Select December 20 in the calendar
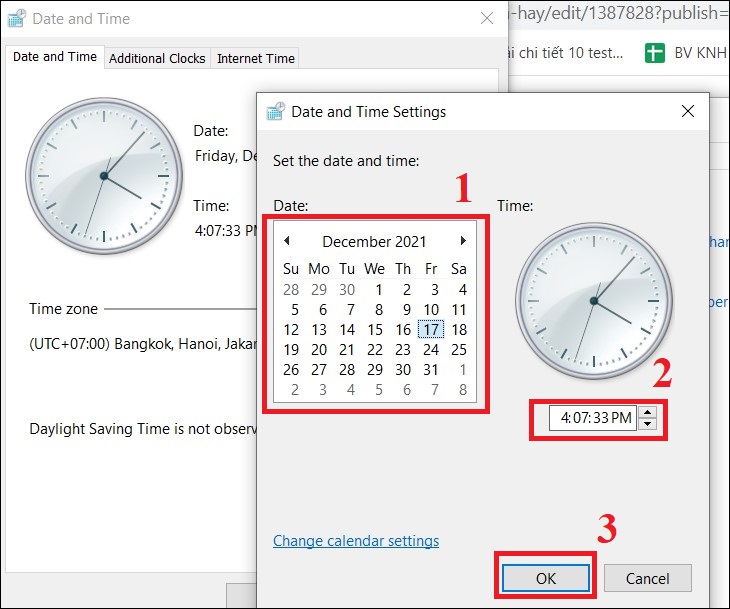730x609 pixels. pos(319,350)
